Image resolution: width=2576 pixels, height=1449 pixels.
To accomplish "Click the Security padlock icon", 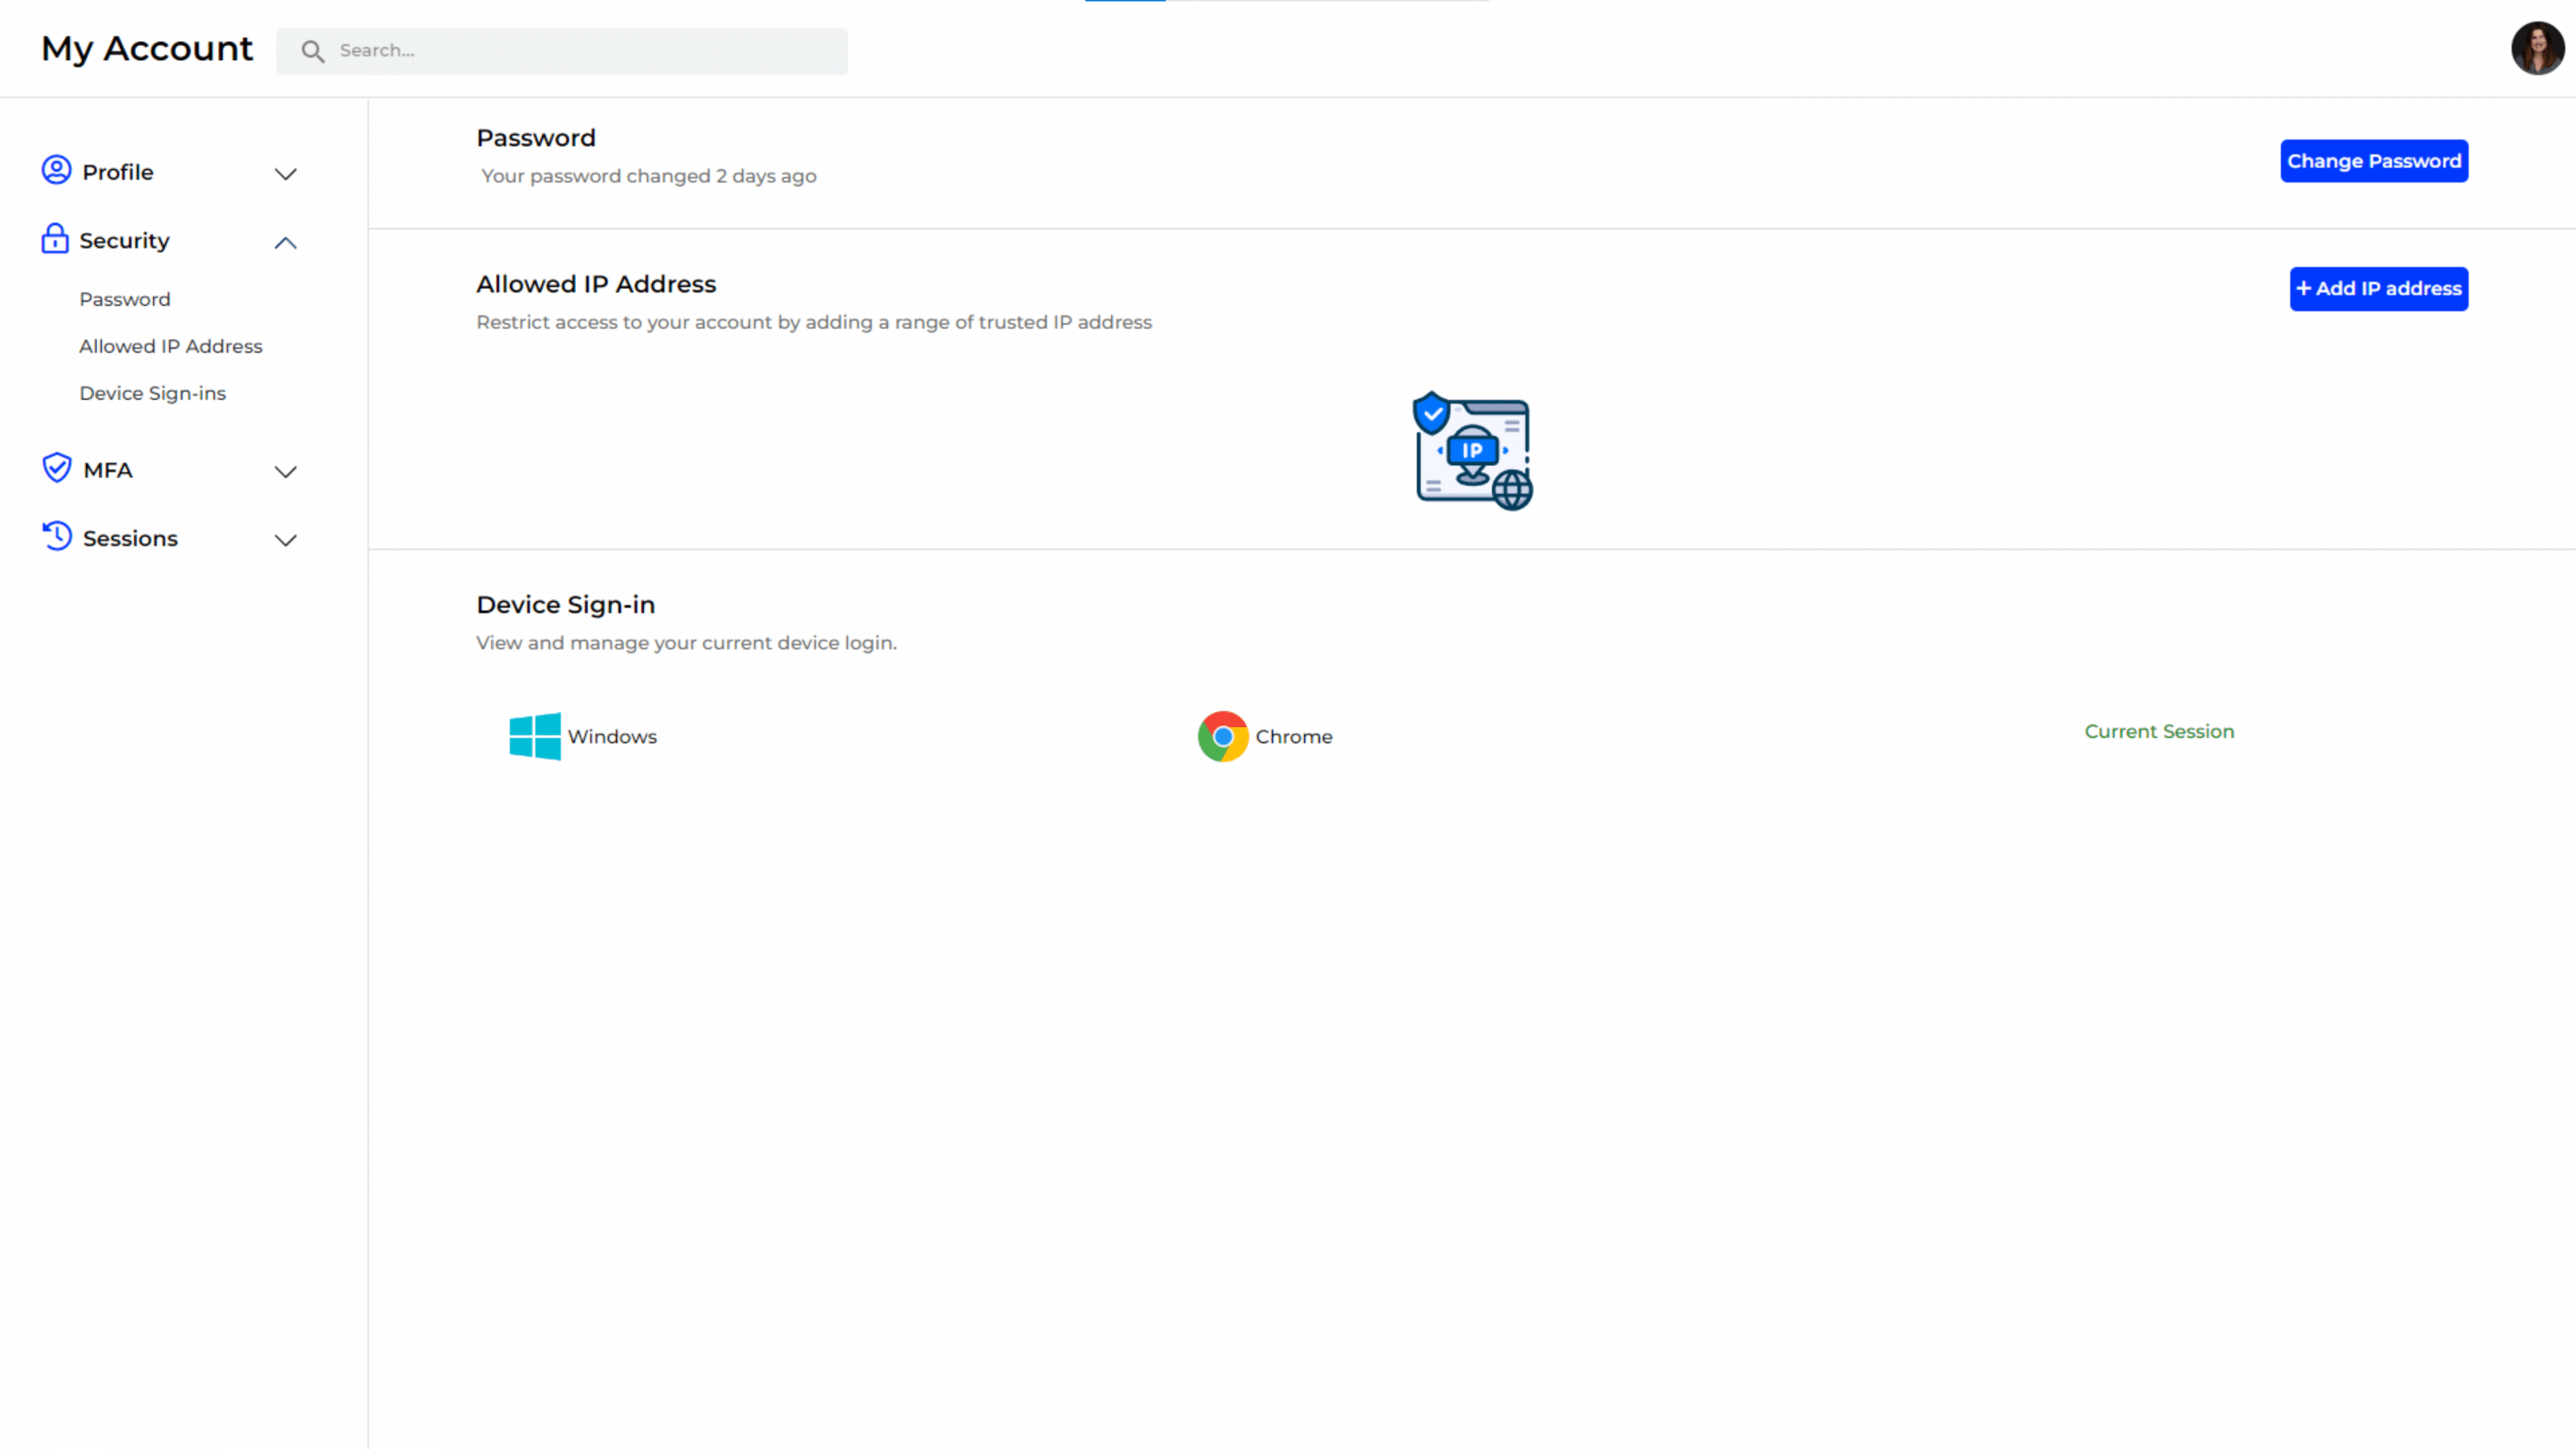I will click(55, 239).
